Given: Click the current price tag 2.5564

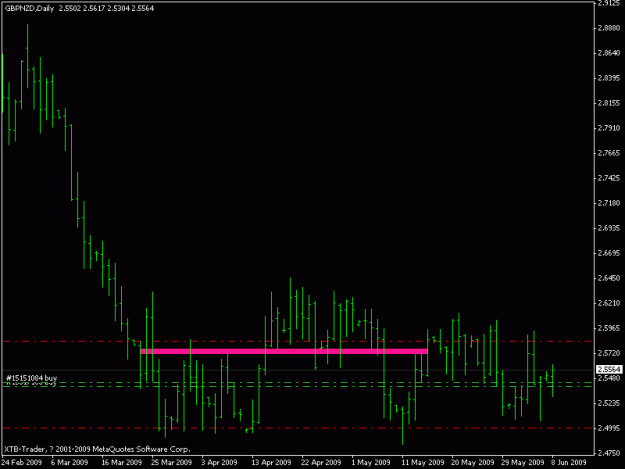Looking at the screenshot, I should click(x=609, y=370).
